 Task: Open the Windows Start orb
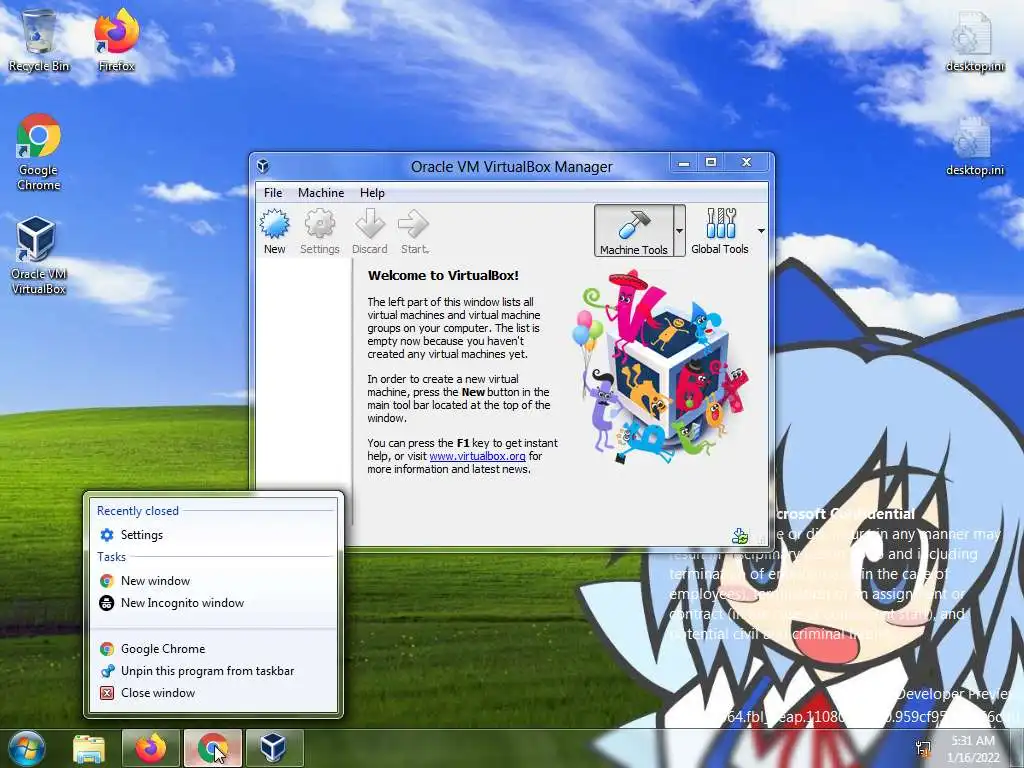click(x=27, y=748)
